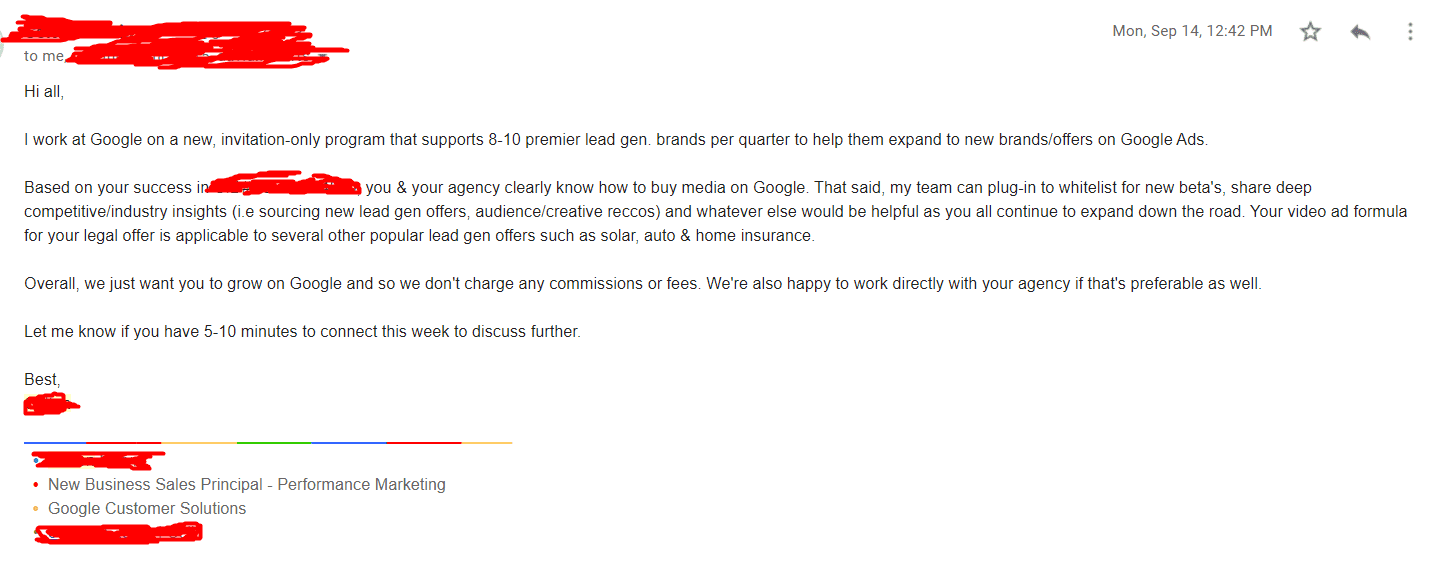Click the redacted name in the signature block
1429x561 pixels.
[97, 461]
